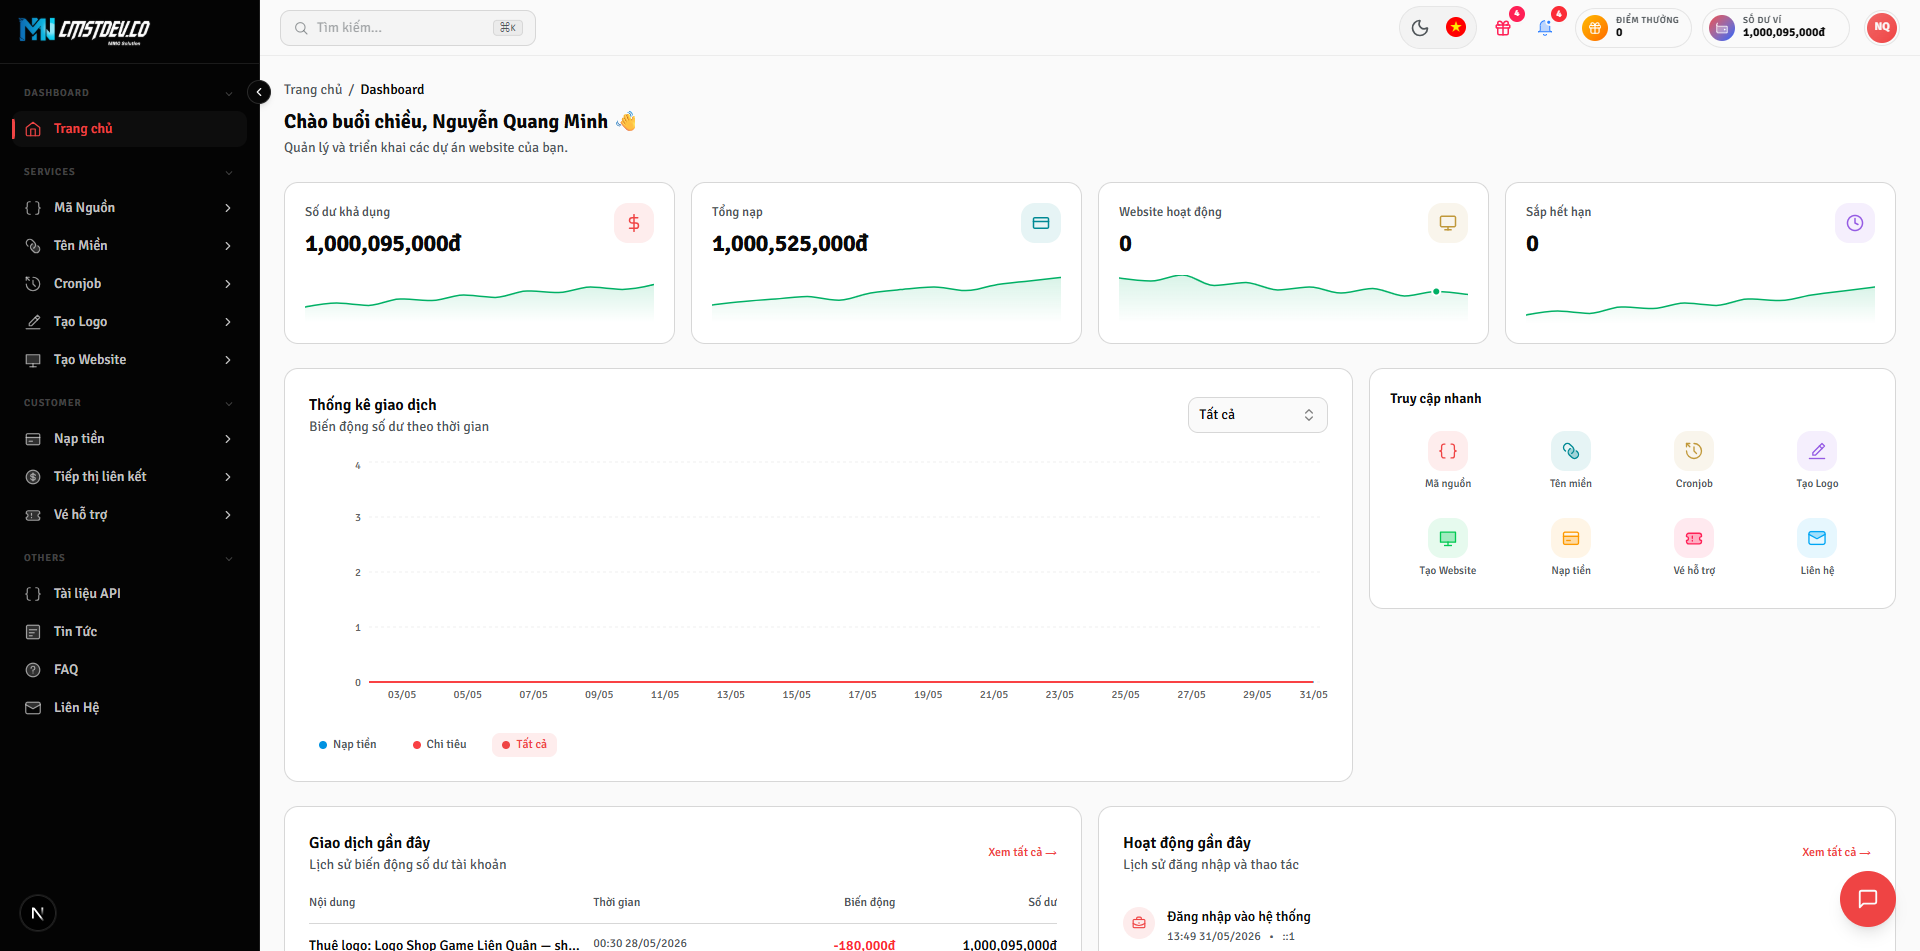This screenshot has height=951, width=1920.
Task: Toggle the Tất cả chart legend
Action: pos(524,744)
